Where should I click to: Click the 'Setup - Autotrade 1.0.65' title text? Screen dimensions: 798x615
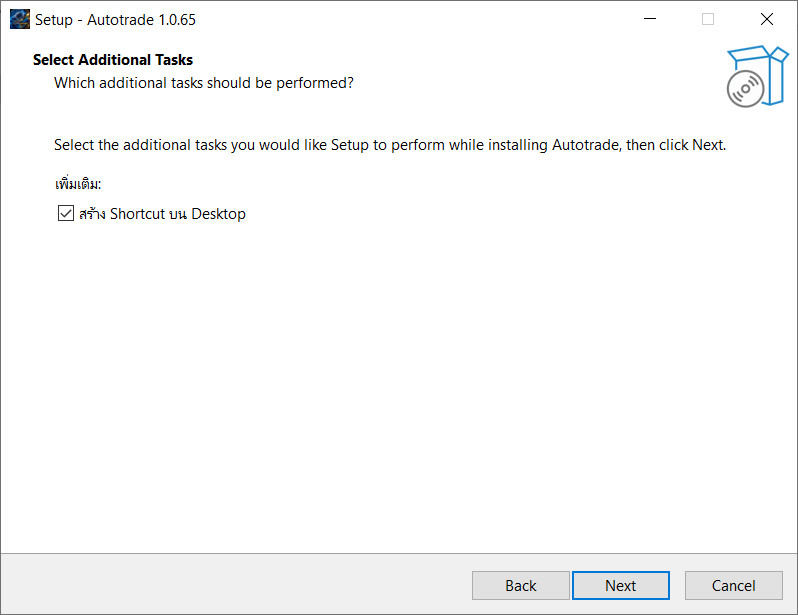point(115,19)
